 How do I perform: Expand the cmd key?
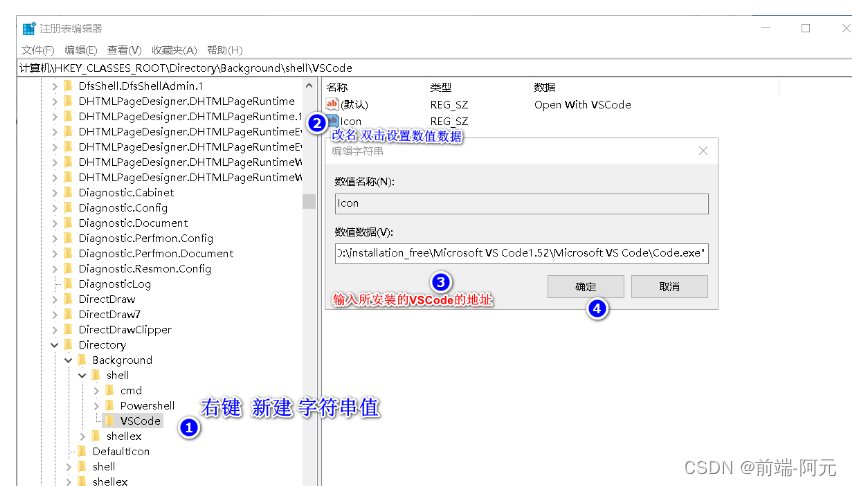click(x=96, y=390)
